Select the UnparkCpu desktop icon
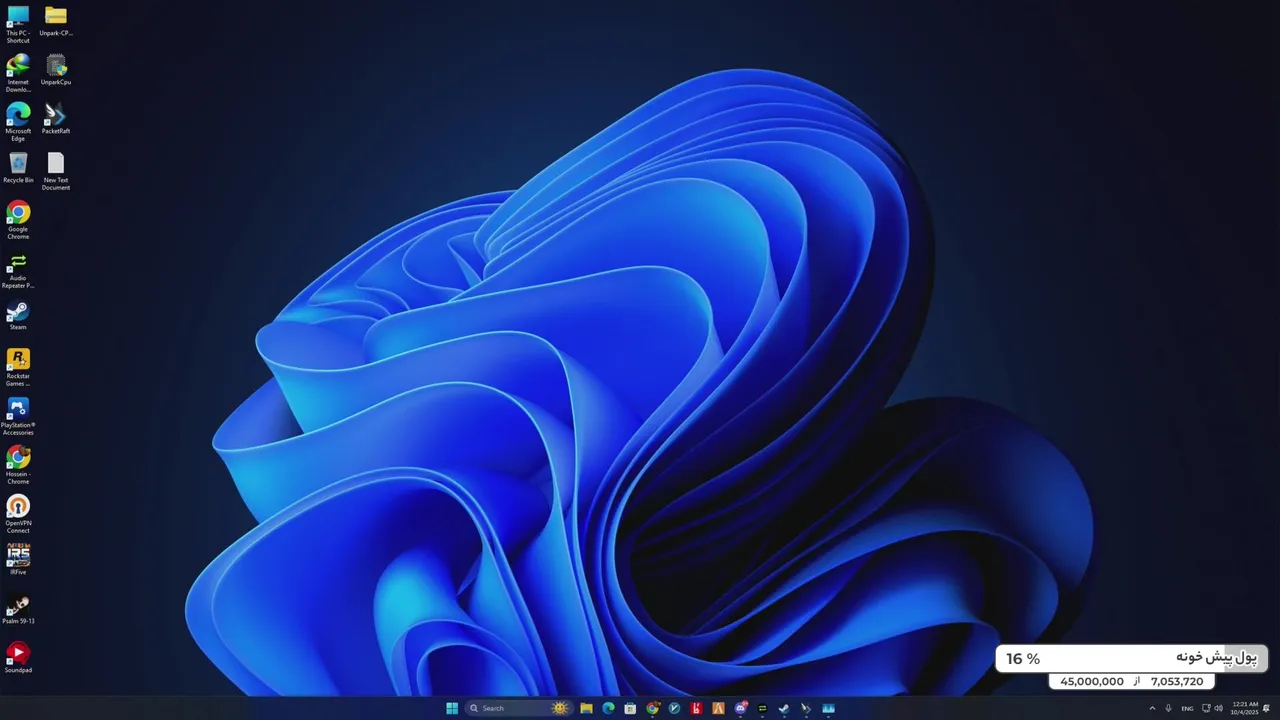The image size is (1280, 720). pyautogui.click(x=56, y=70)
